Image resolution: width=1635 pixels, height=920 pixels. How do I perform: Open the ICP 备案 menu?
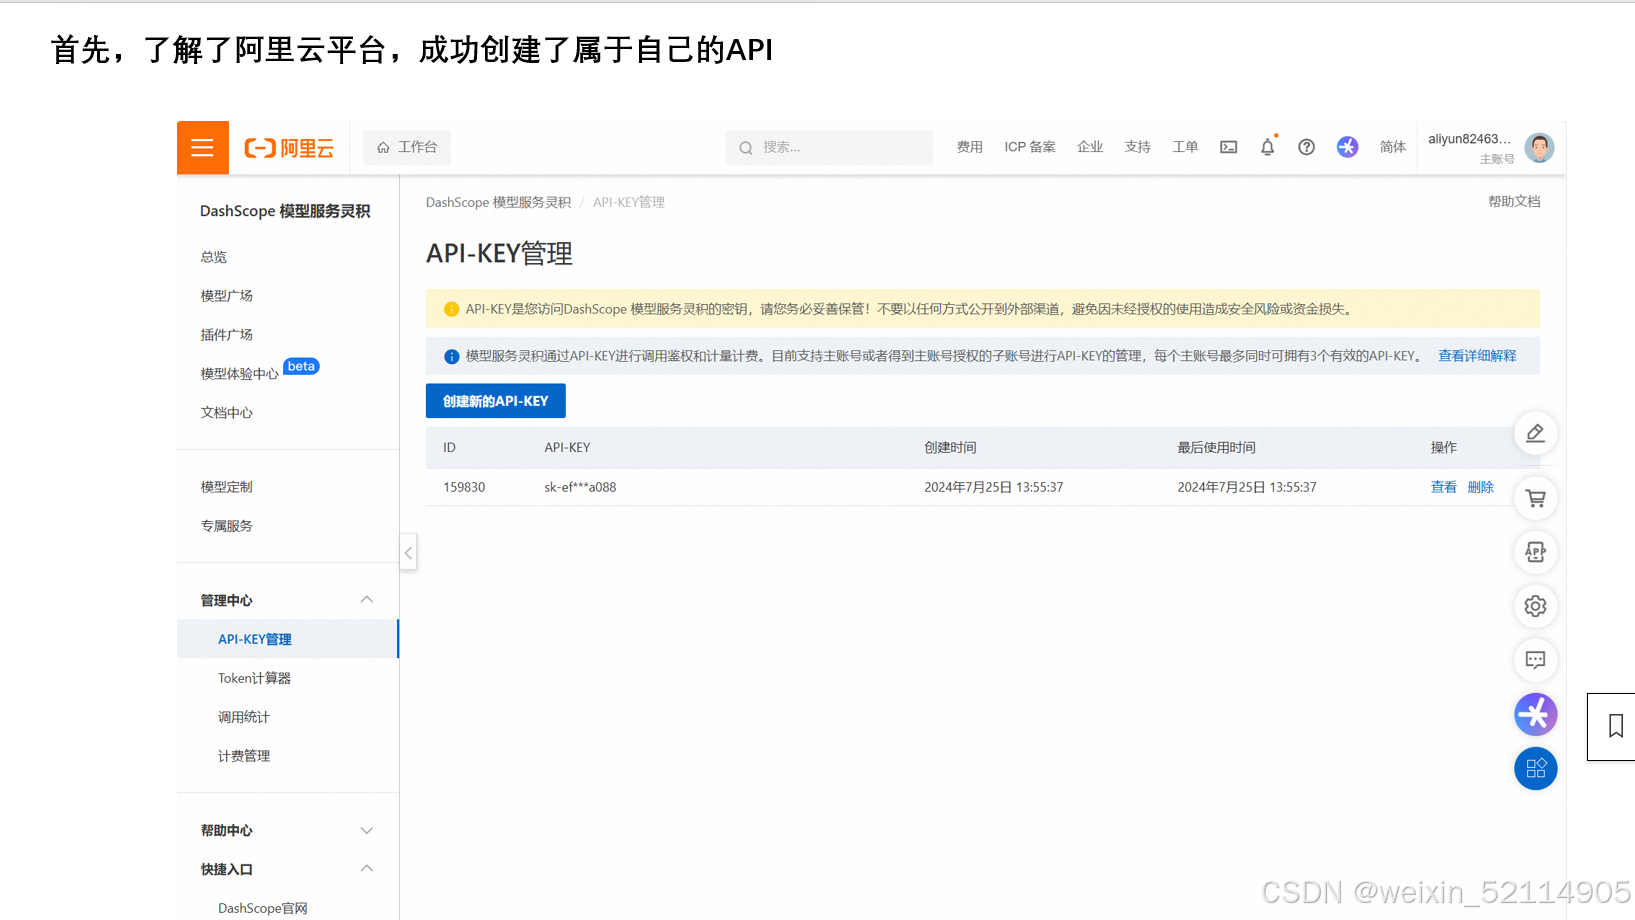(1030, 147)
